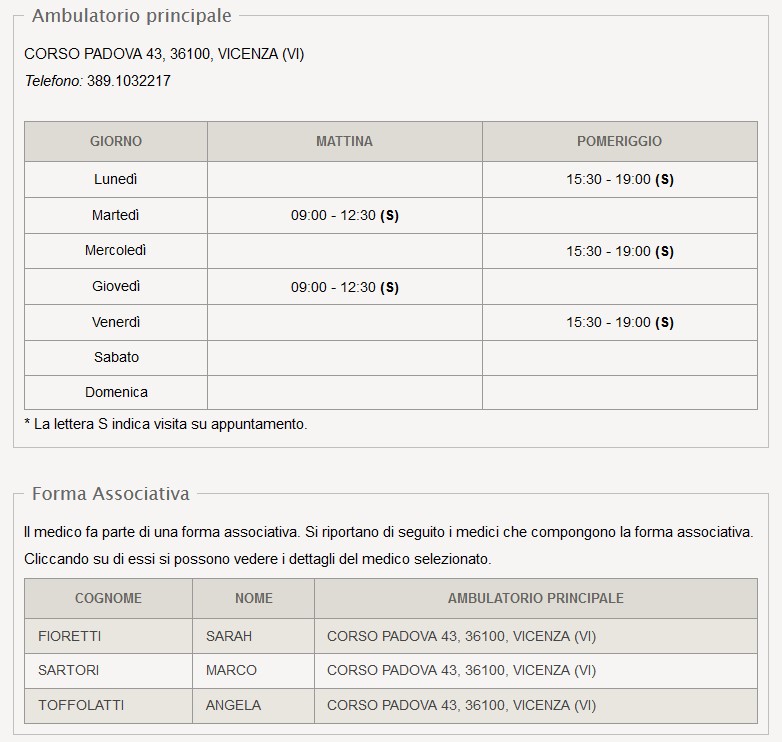The height and width of the screenshot is (742, 782).
Task: Click Martedì morning slot 09:00 - 12:30
Action: (x=344, y=215)
